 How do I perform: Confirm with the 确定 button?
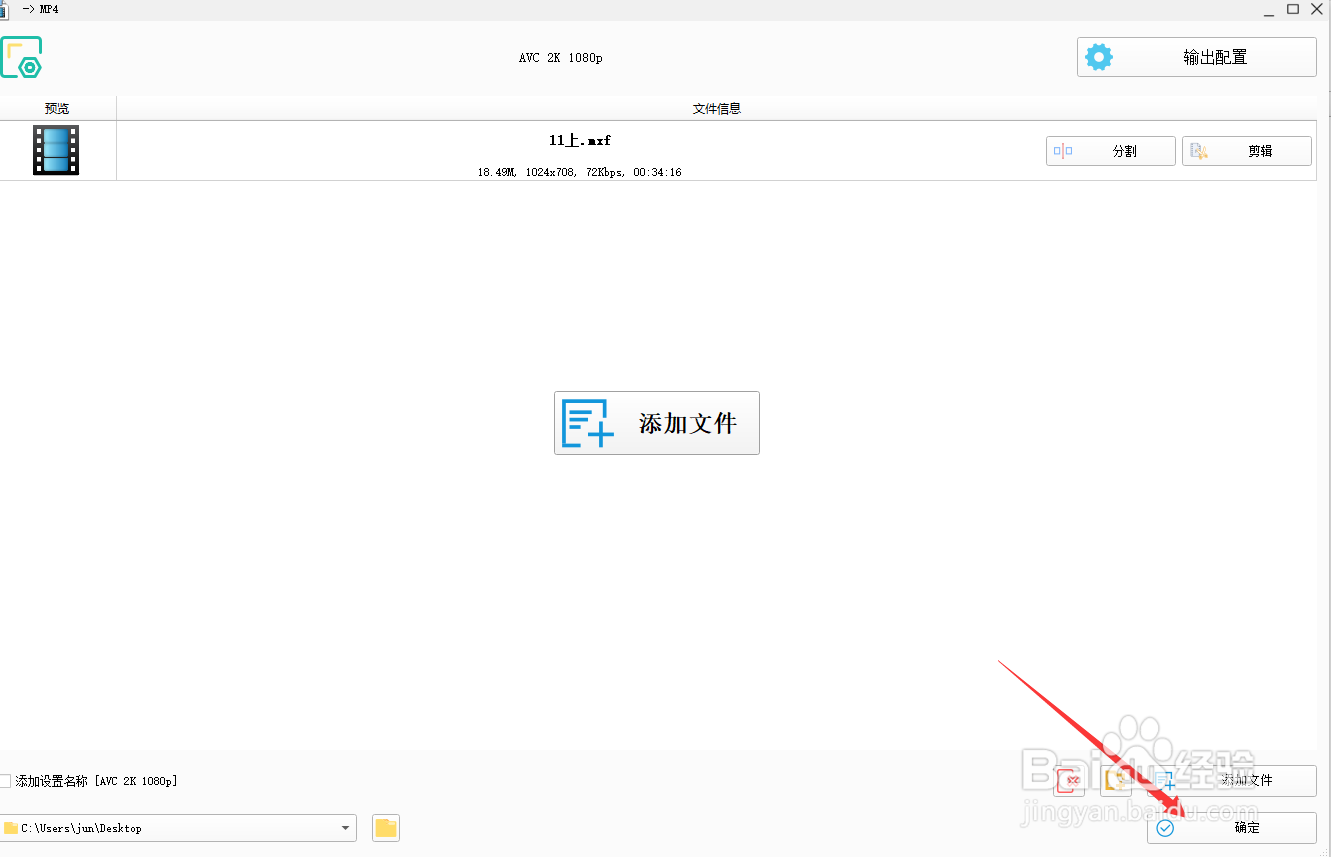(1231, 828)
